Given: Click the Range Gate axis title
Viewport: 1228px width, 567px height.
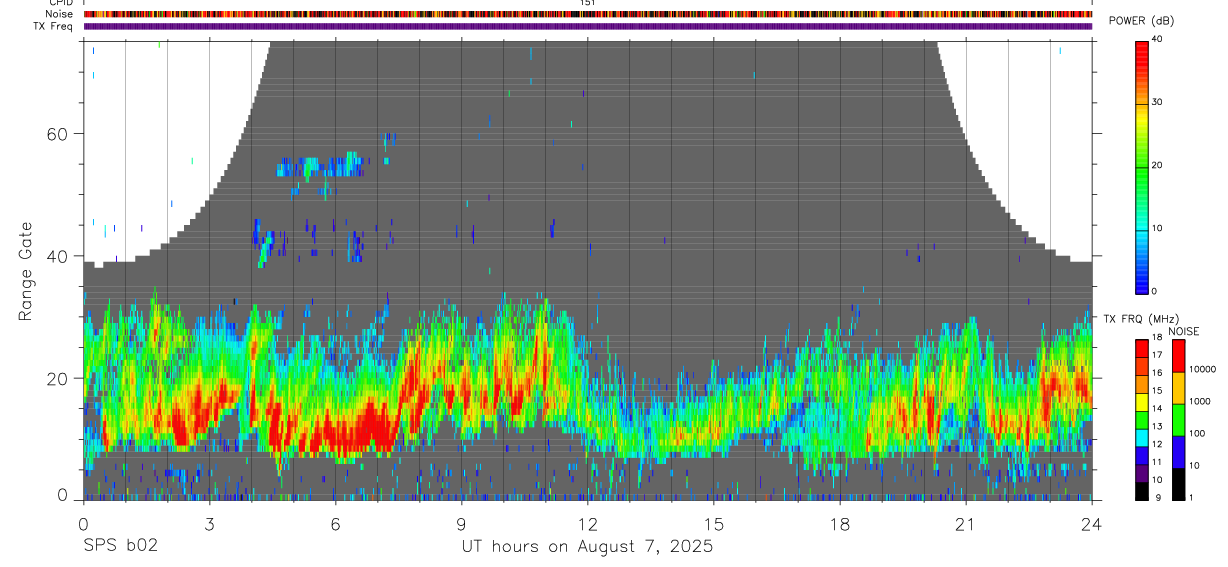Looking at the screenshot, I should [26, 272].
